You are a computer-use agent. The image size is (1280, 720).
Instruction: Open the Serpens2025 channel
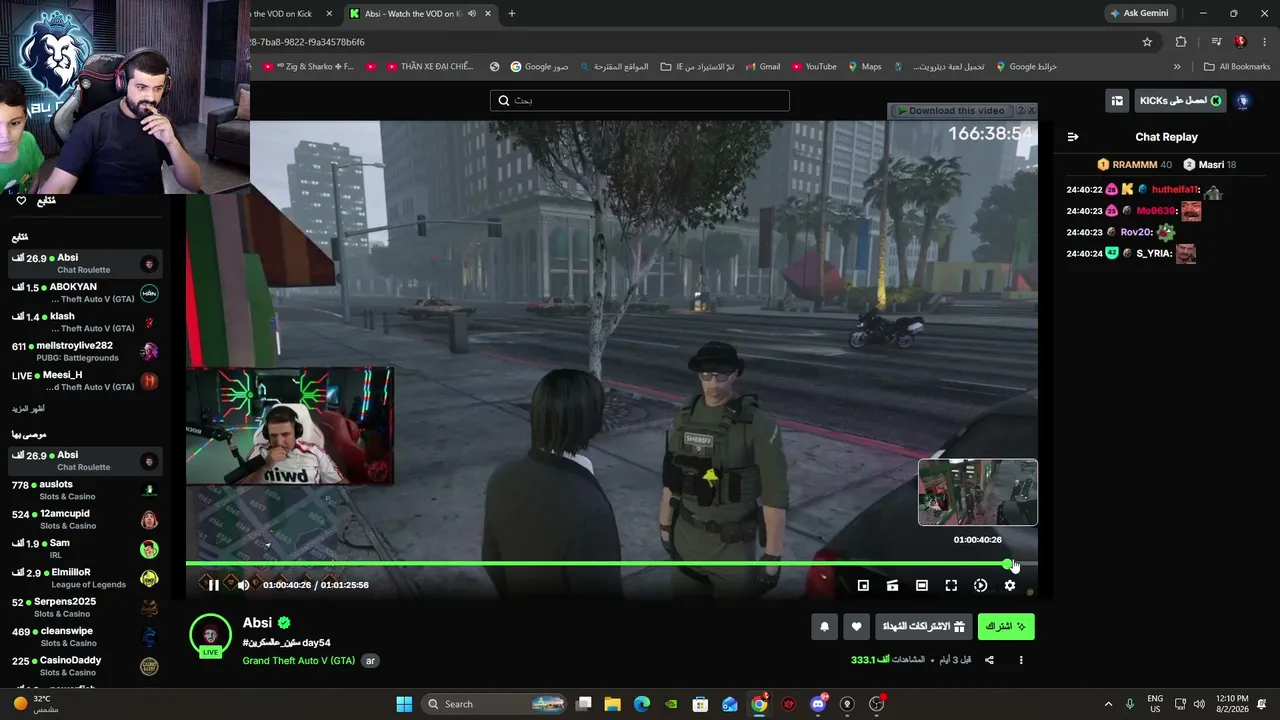pos(85,607)
